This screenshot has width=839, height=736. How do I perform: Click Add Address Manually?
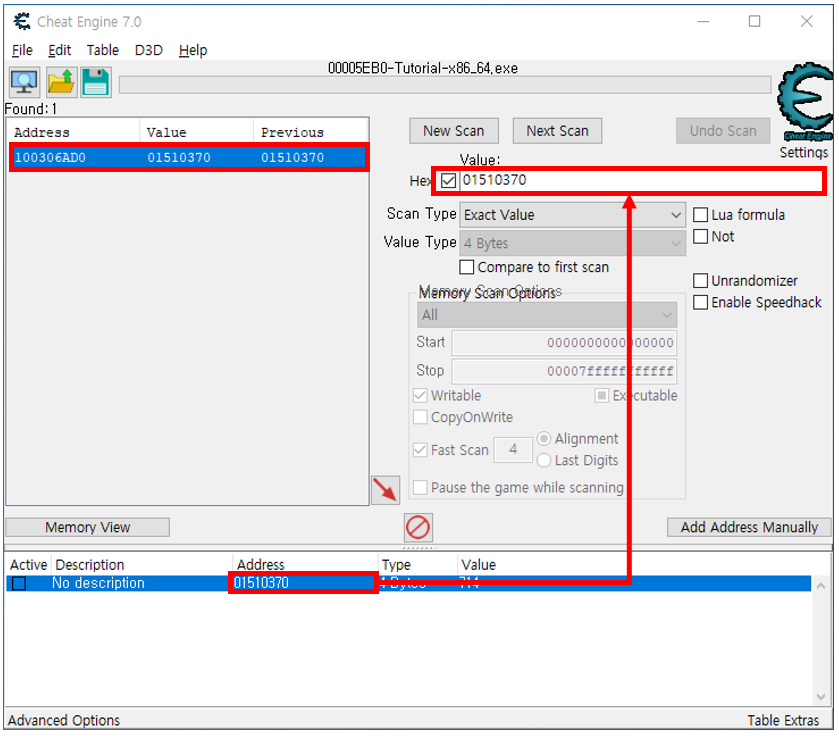coord(749,527)
